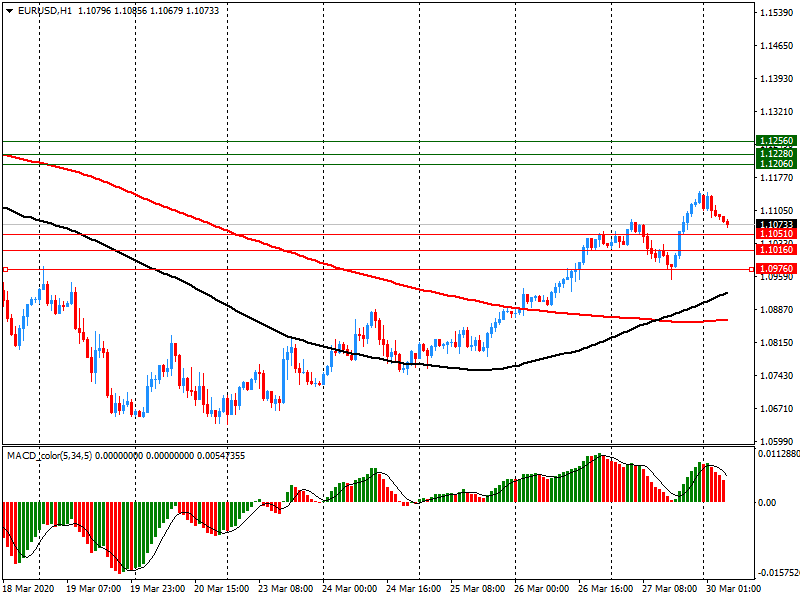Viewport: 800px width, 600px height.
Task: Click the 1.05990 price axis value
Action: click(x=777, y=442)
